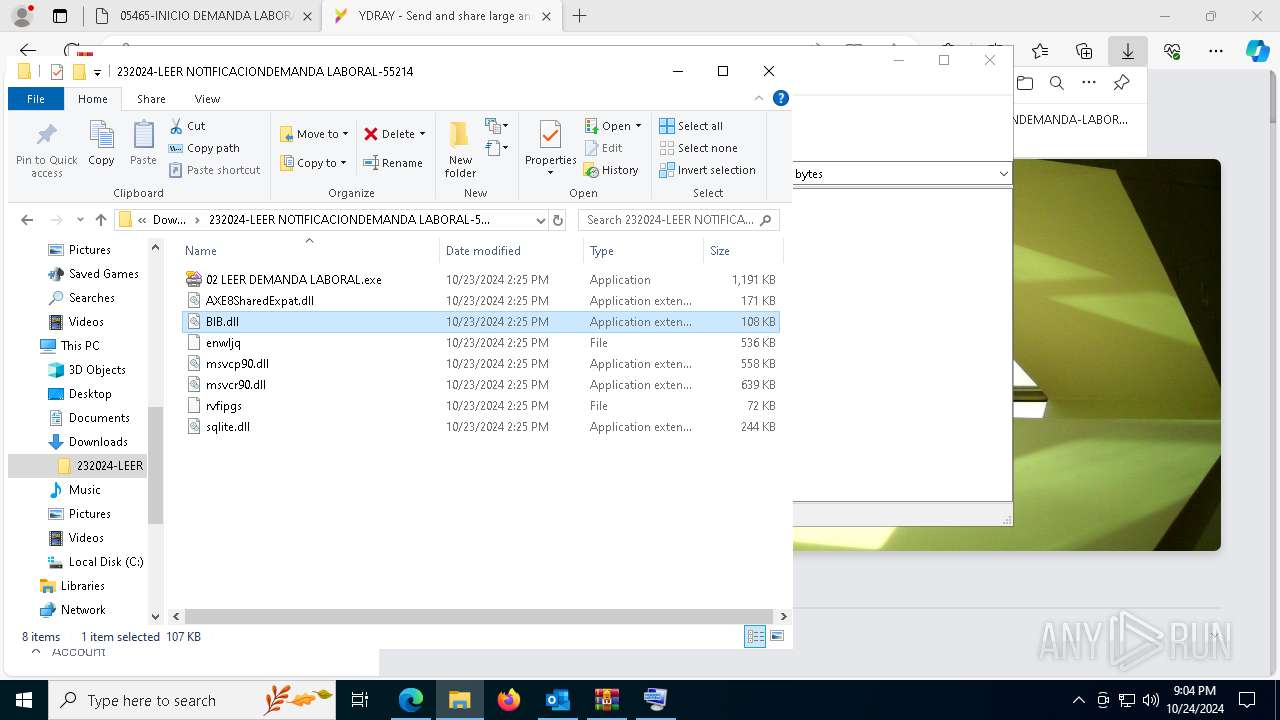Open Explorer Help question mark

(x=781, y=98)
